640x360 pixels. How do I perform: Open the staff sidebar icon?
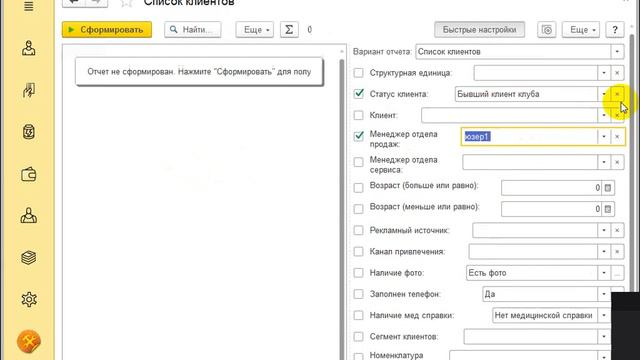[29, 216]
